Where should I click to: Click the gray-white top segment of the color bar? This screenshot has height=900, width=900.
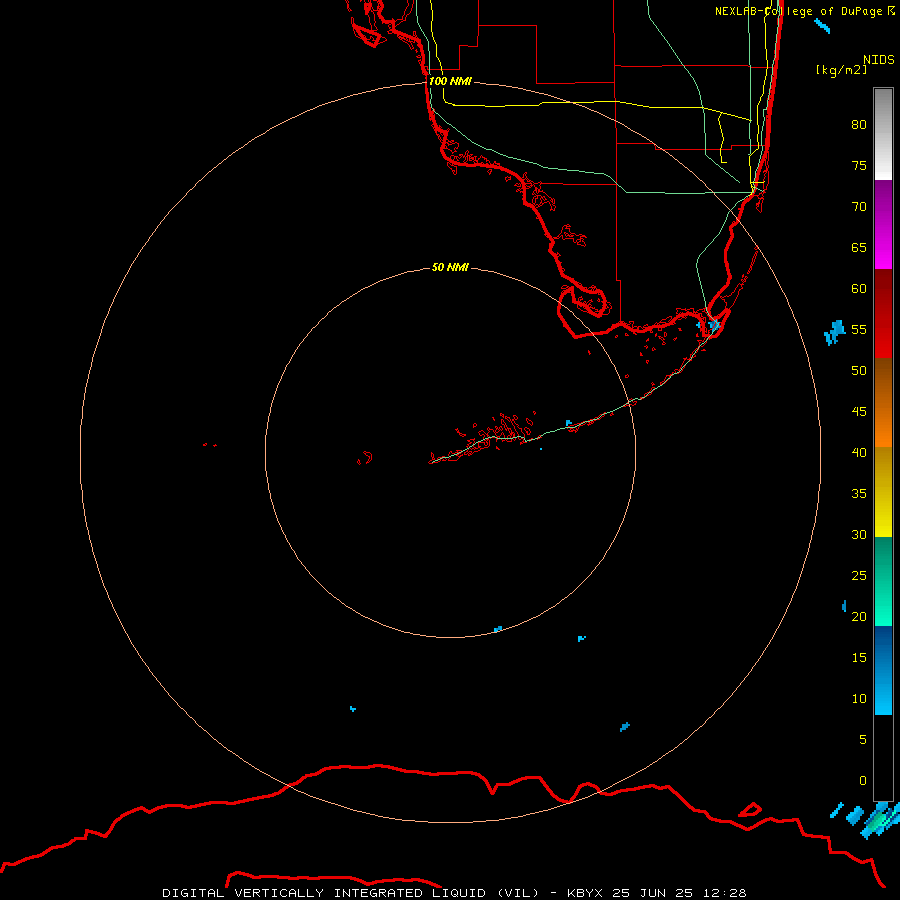click(883, 134)
